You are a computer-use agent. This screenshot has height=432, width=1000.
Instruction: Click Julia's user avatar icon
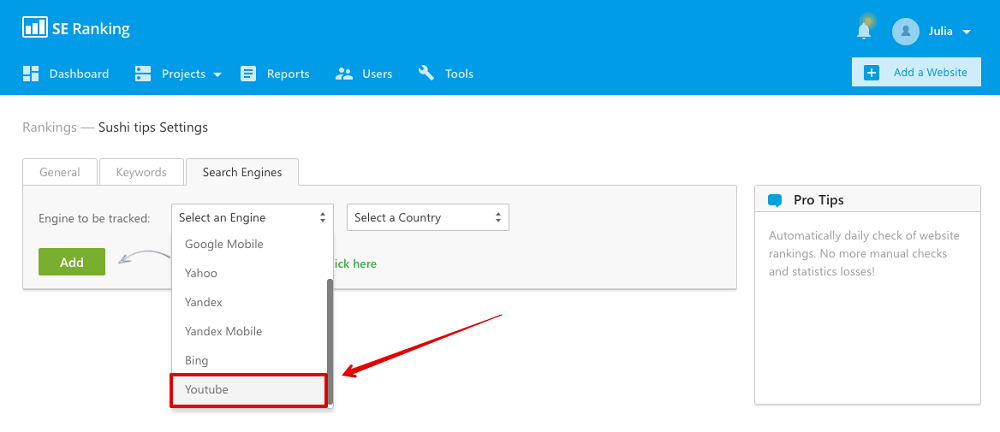(x=906, y=31)
